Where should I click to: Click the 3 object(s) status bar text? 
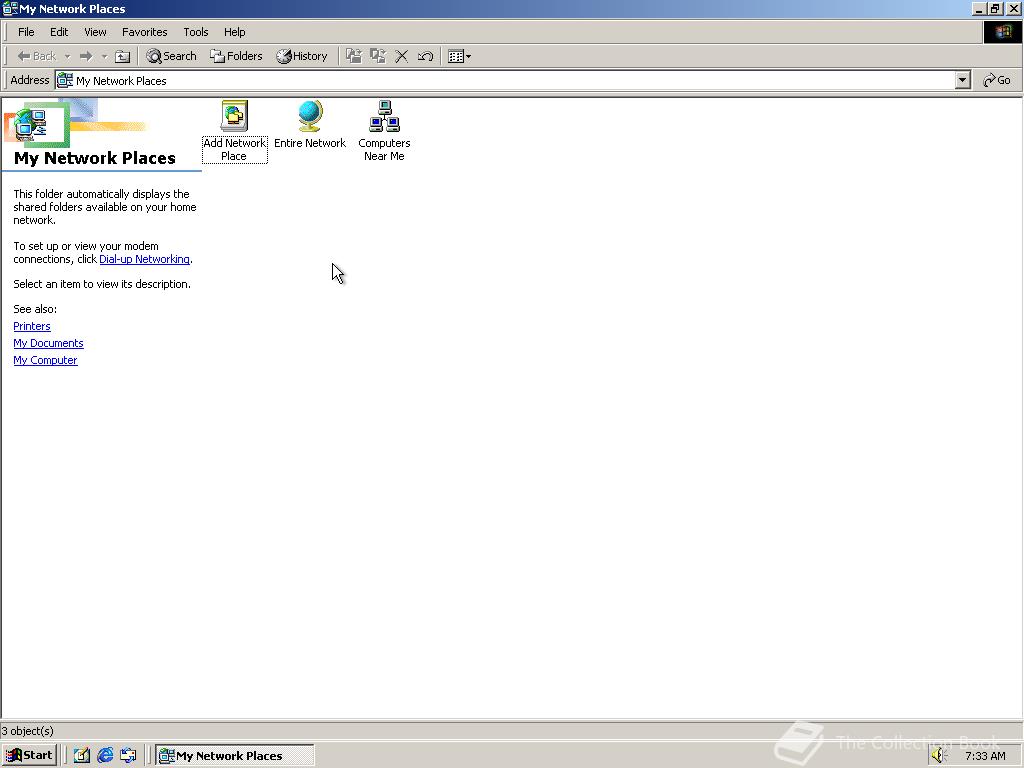[27, 731]
